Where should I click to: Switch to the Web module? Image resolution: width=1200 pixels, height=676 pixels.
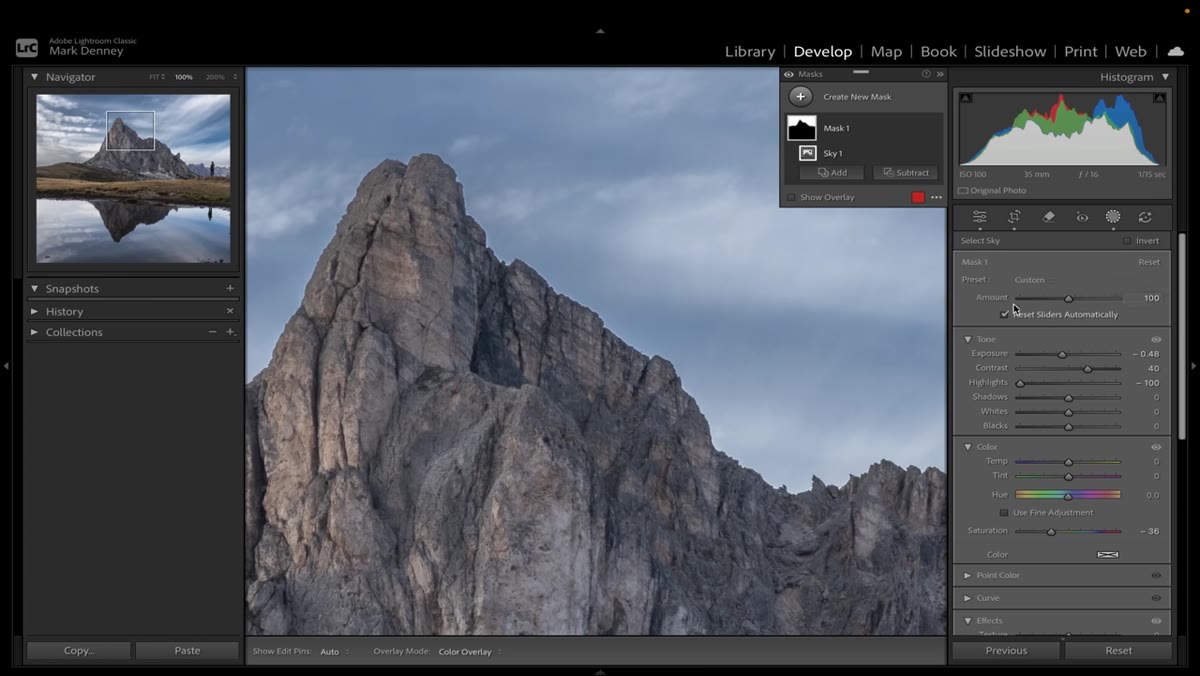point(1131,51)
